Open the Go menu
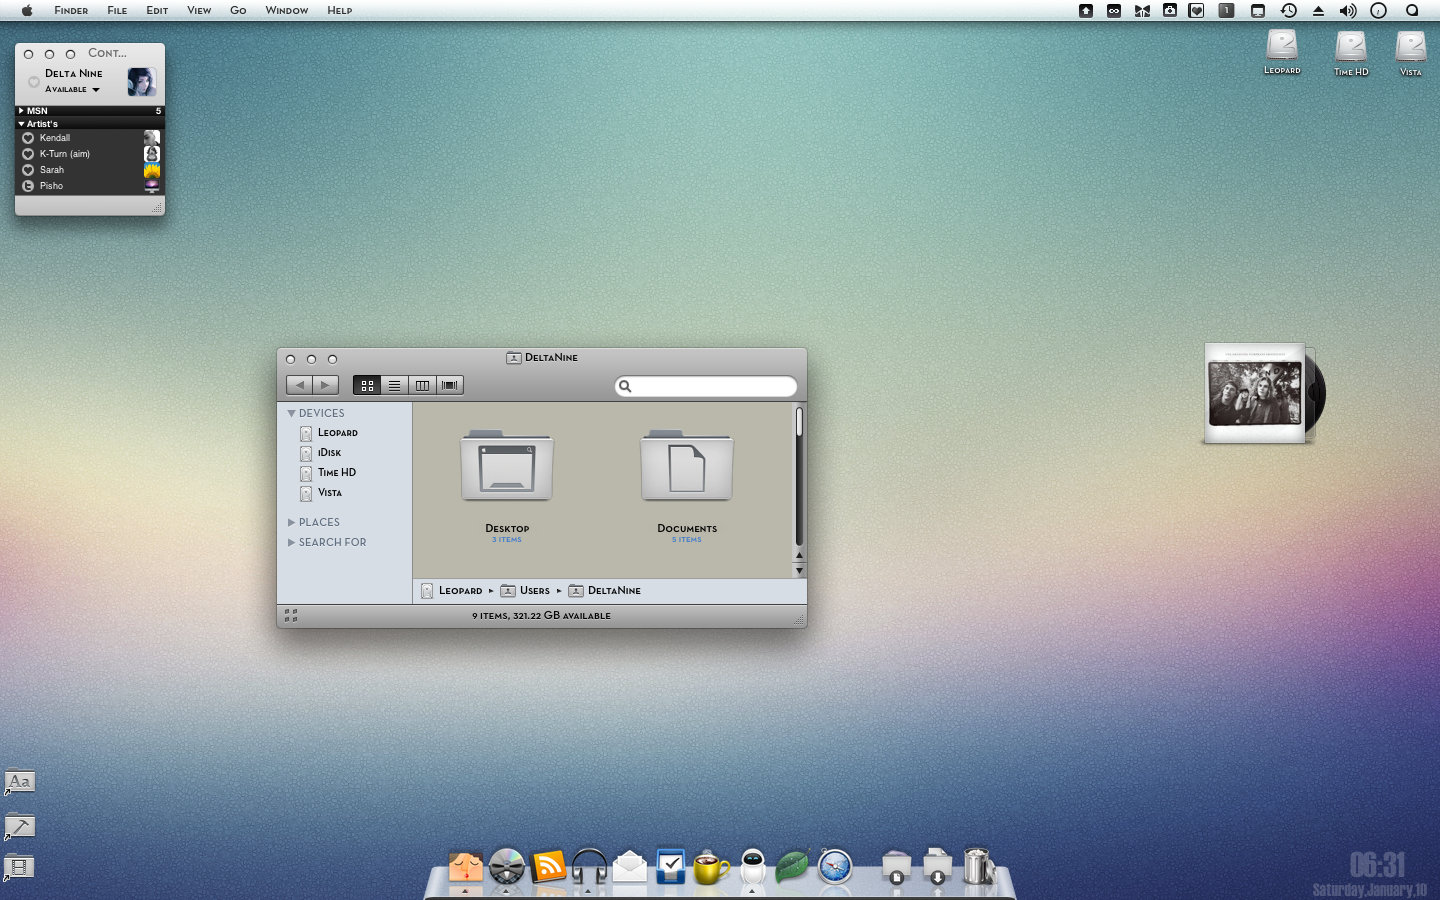The image size is (1440, 900). pos(238,10)
